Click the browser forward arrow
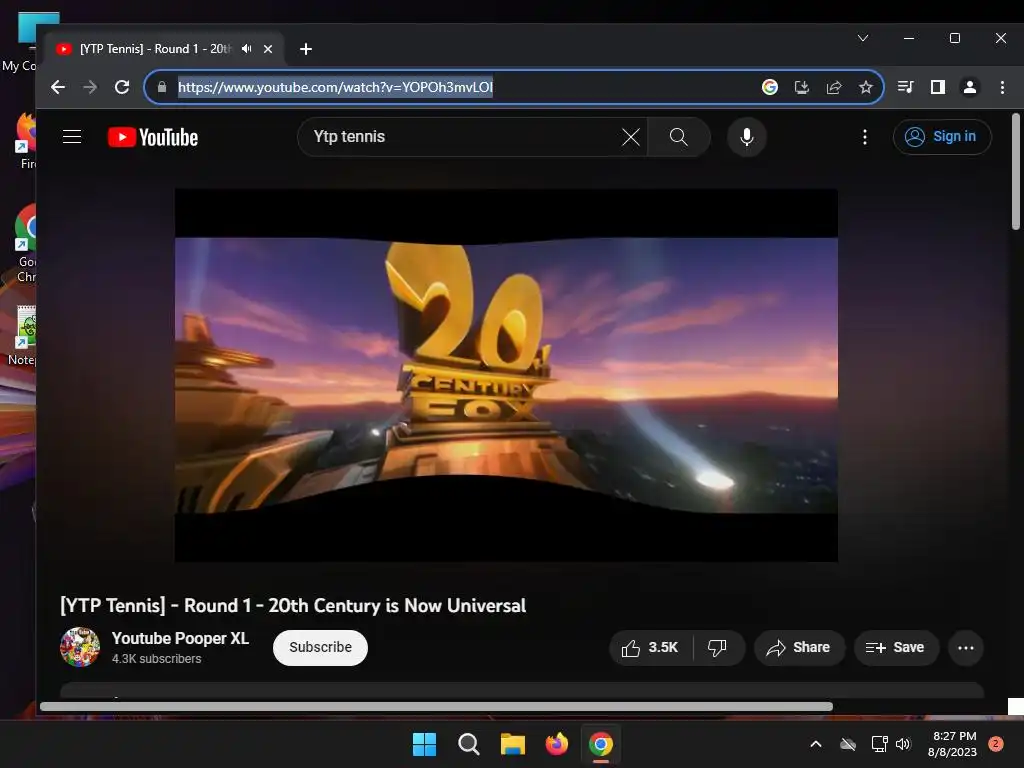Viewport: 1024px width, 768px height. tap(89, 87)
